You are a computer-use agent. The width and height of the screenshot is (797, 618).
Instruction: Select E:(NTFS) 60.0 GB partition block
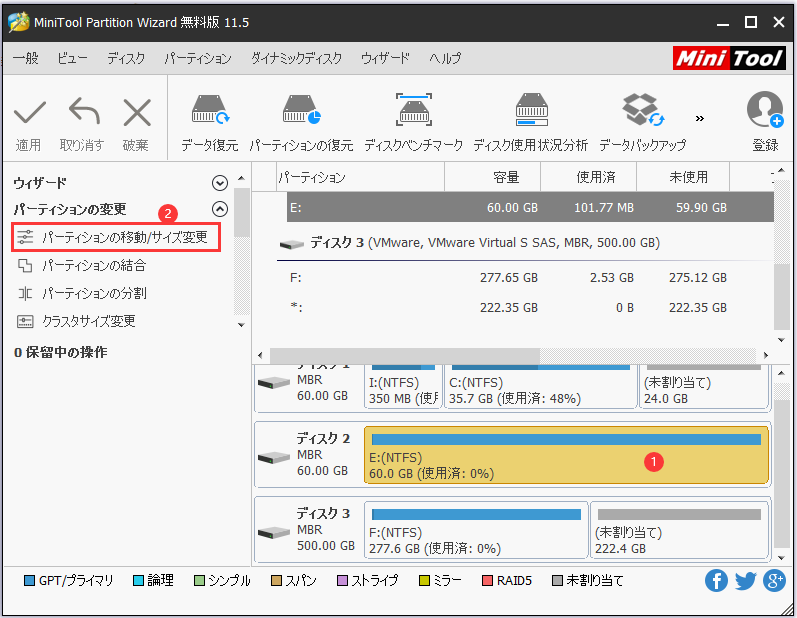566,455
